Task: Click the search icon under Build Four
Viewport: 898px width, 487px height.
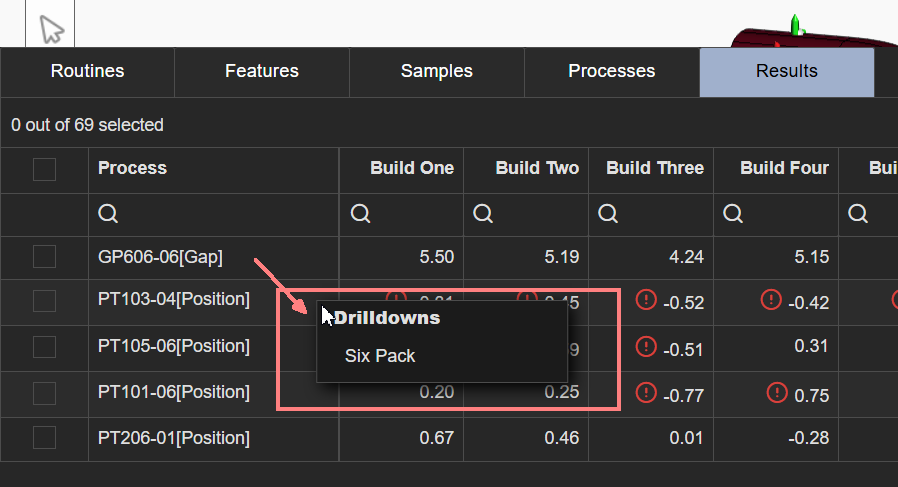Action: (733, 214)
